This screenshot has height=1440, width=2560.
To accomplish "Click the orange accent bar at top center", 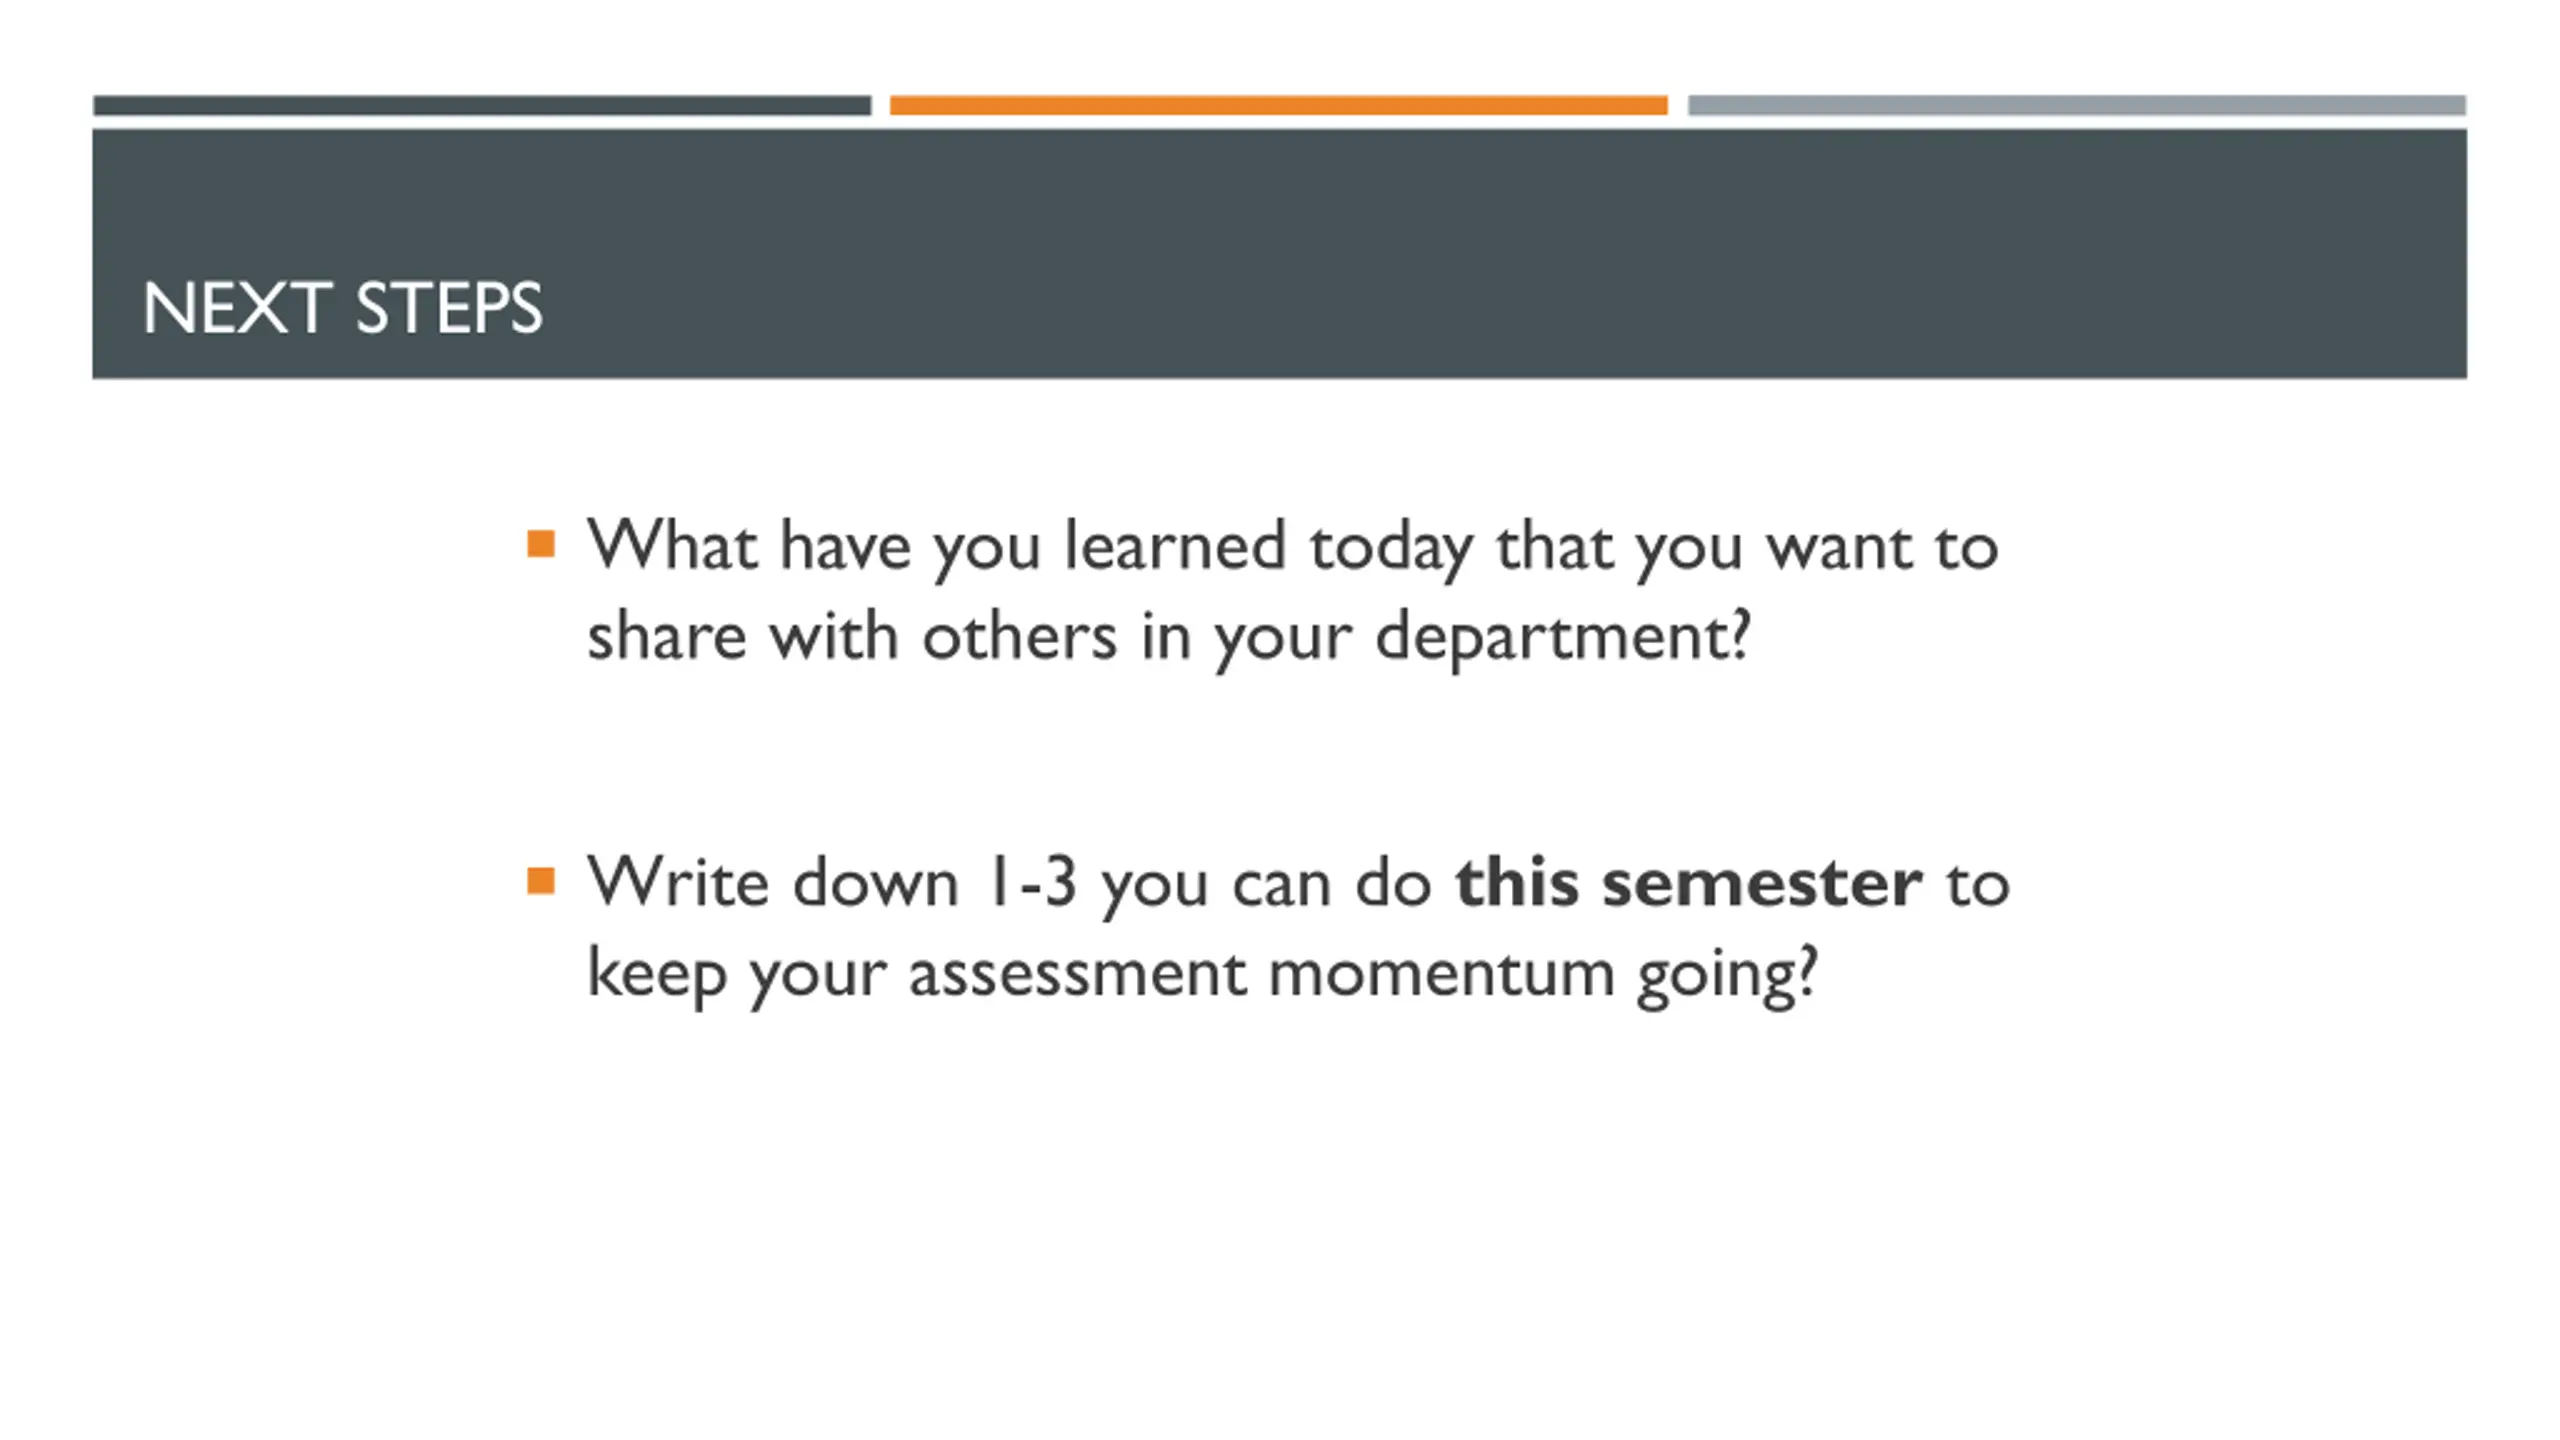I will [x=1278, y=105].
